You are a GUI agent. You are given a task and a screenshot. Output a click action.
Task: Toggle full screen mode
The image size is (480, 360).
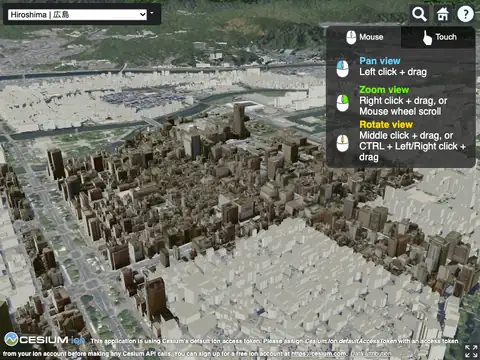coord(471,351)
